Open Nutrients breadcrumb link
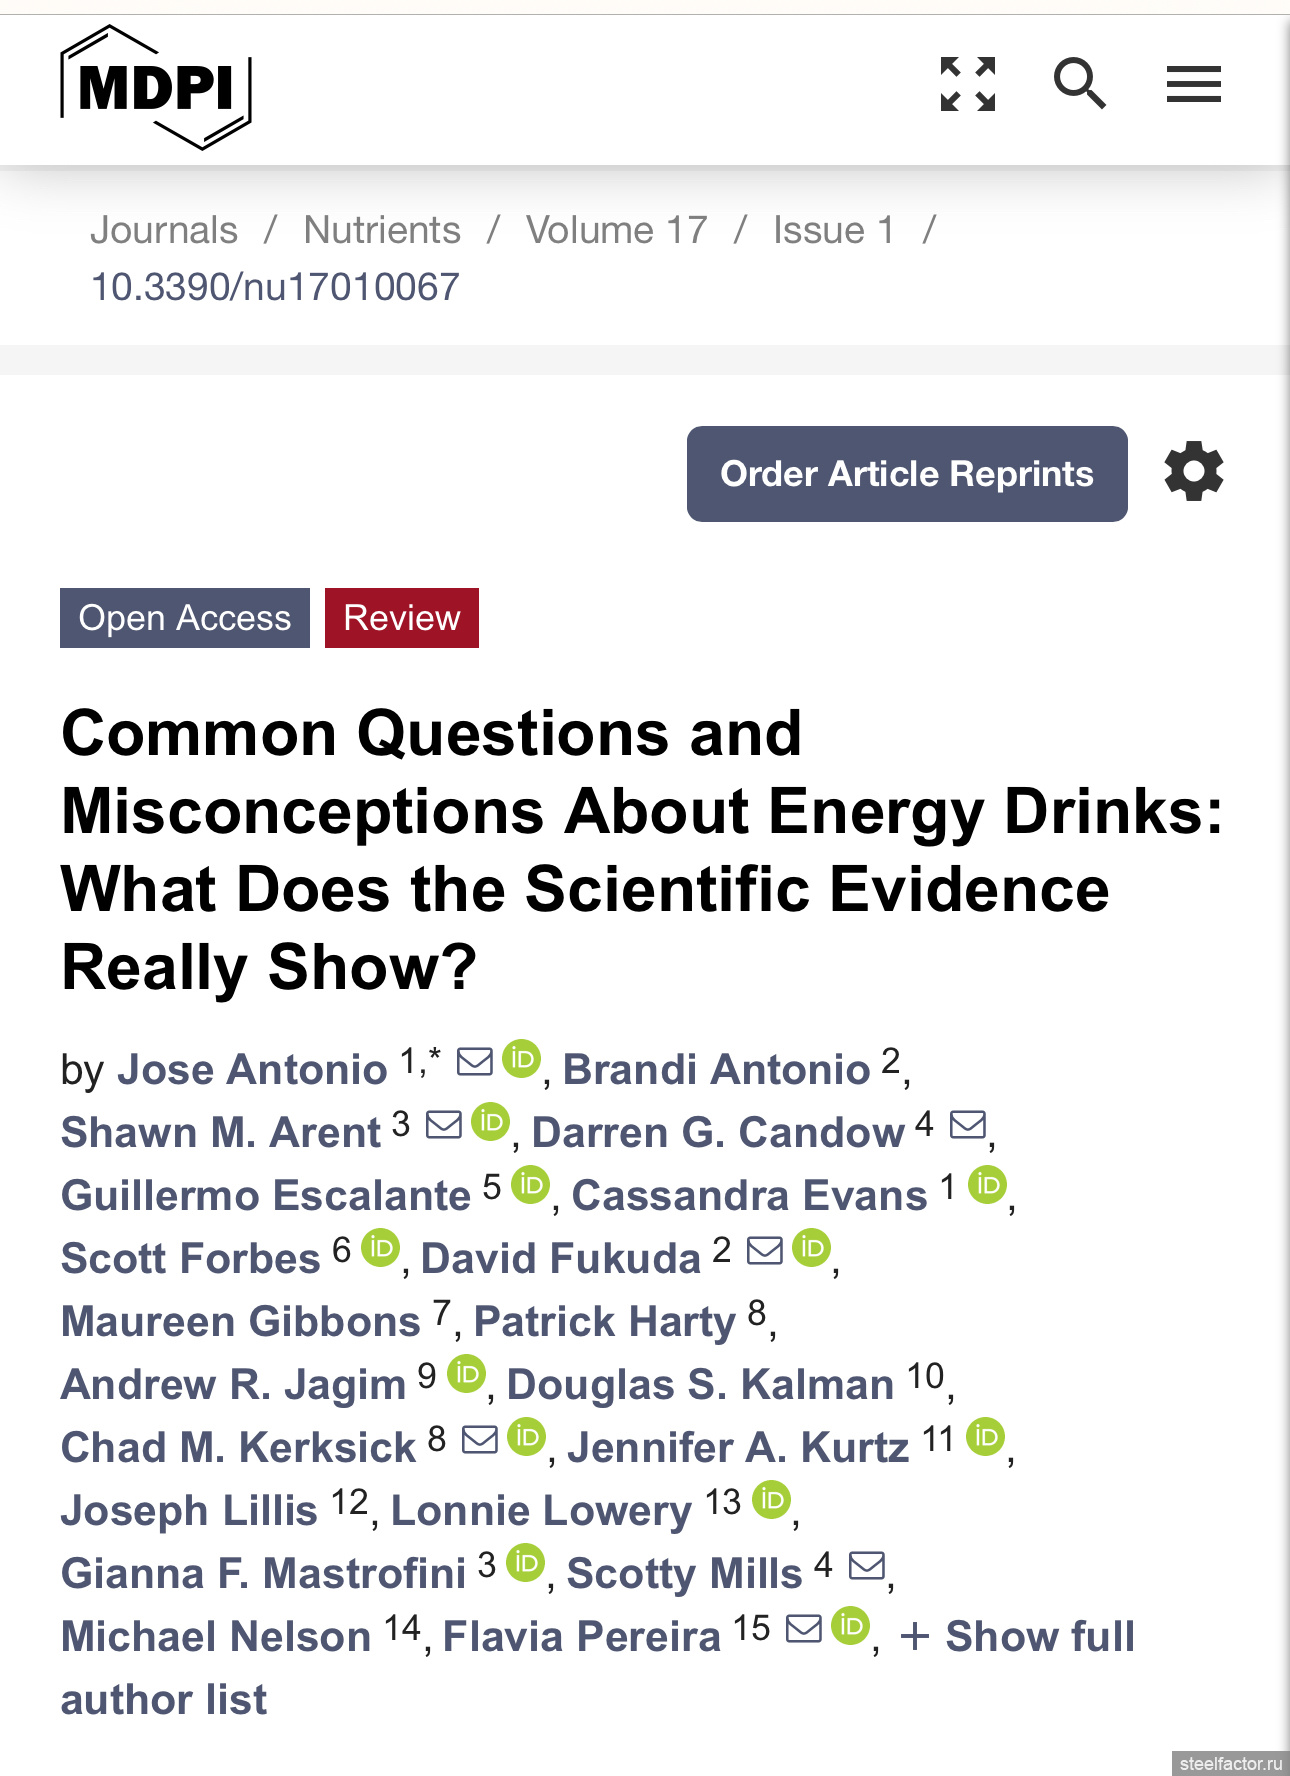 (x=382, y=230)
